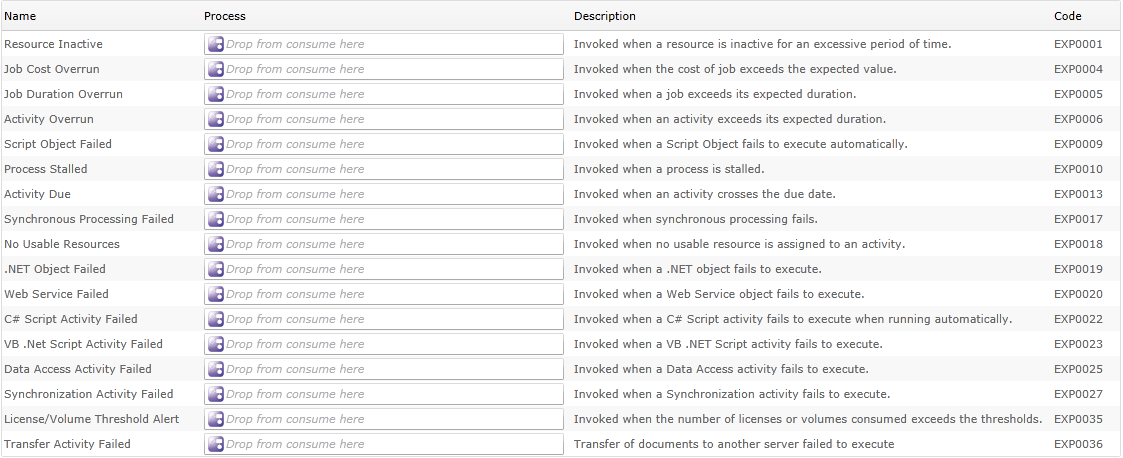This screenshot has width=1123, height=458.
Task: Click the process icon for Web Service Failed
Action: pos(215,294)
